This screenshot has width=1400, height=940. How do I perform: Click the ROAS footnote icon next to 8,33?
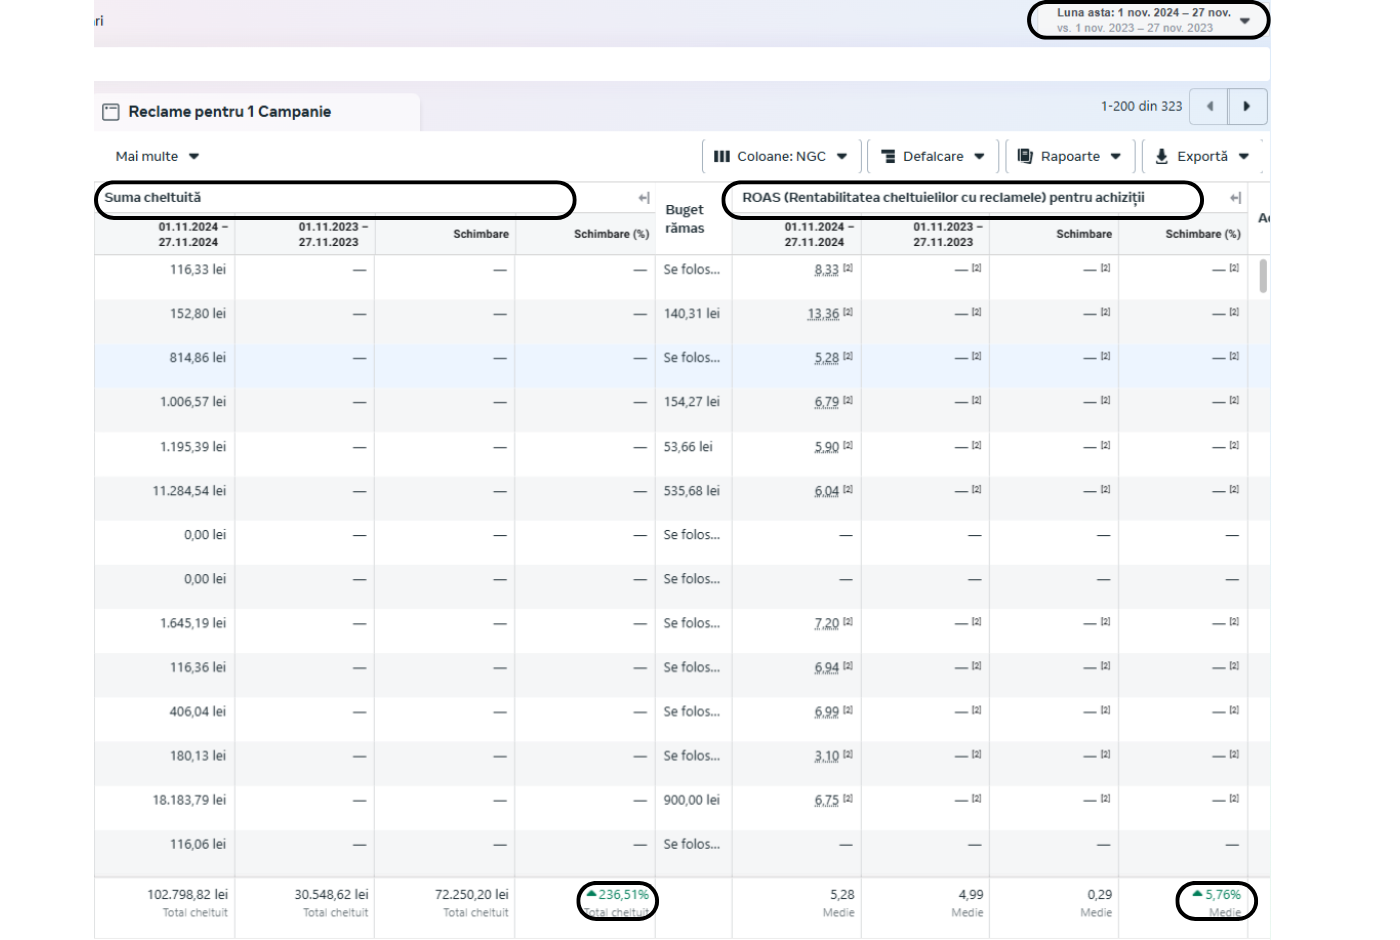[x=848, y=268]
